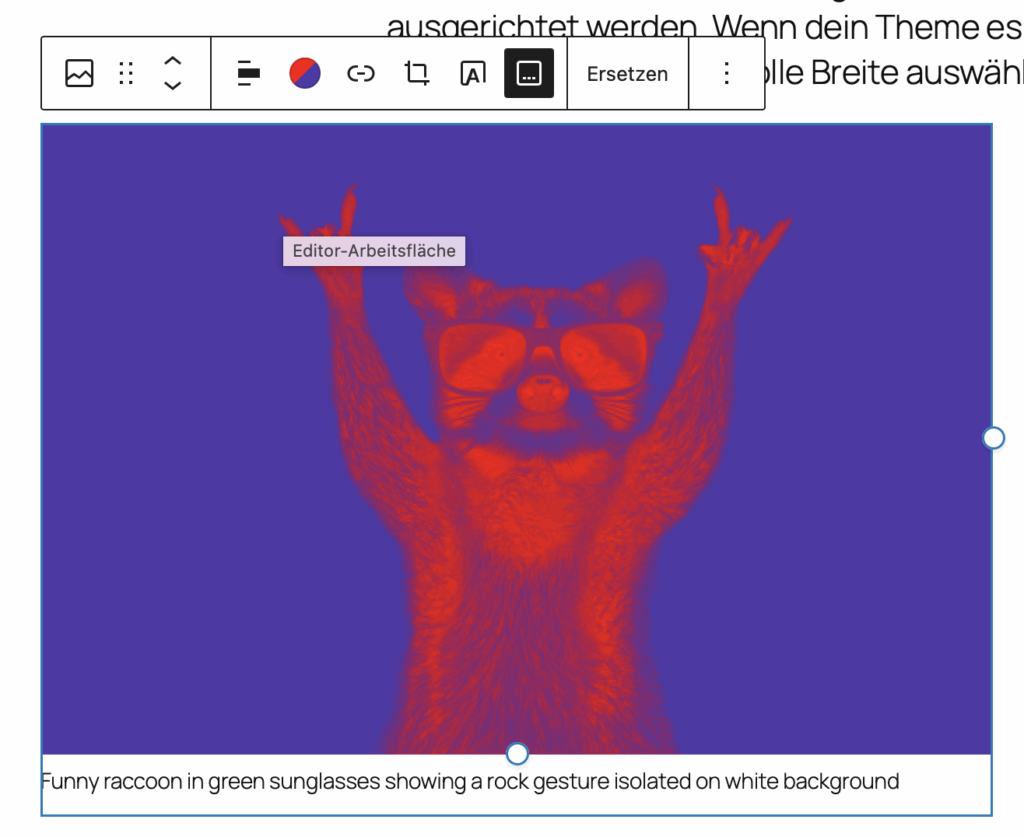Select the Crop image tool
The width and height of the screenshot is (1024, 837).
416,73
